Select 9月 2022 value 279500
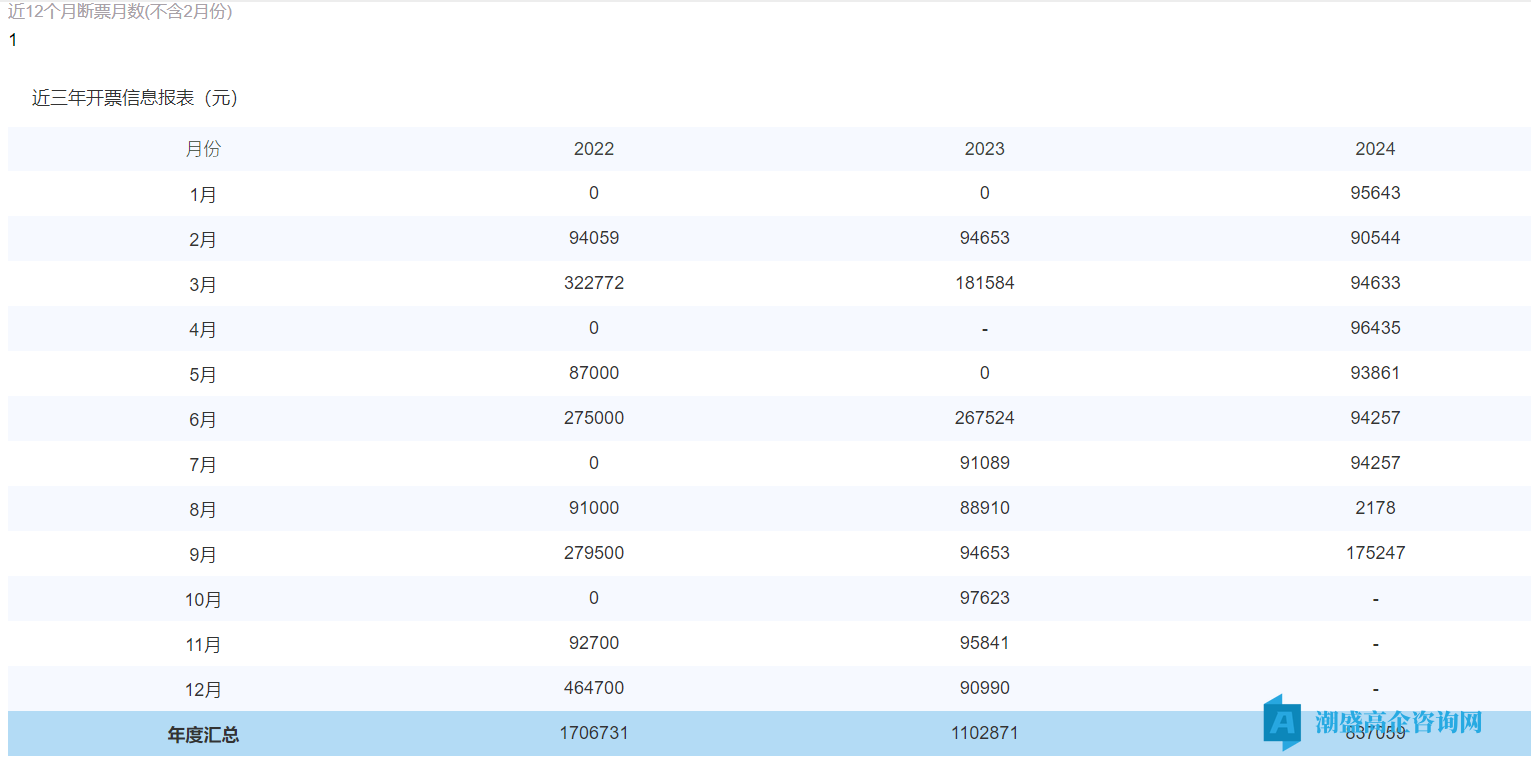 (594, 553)
